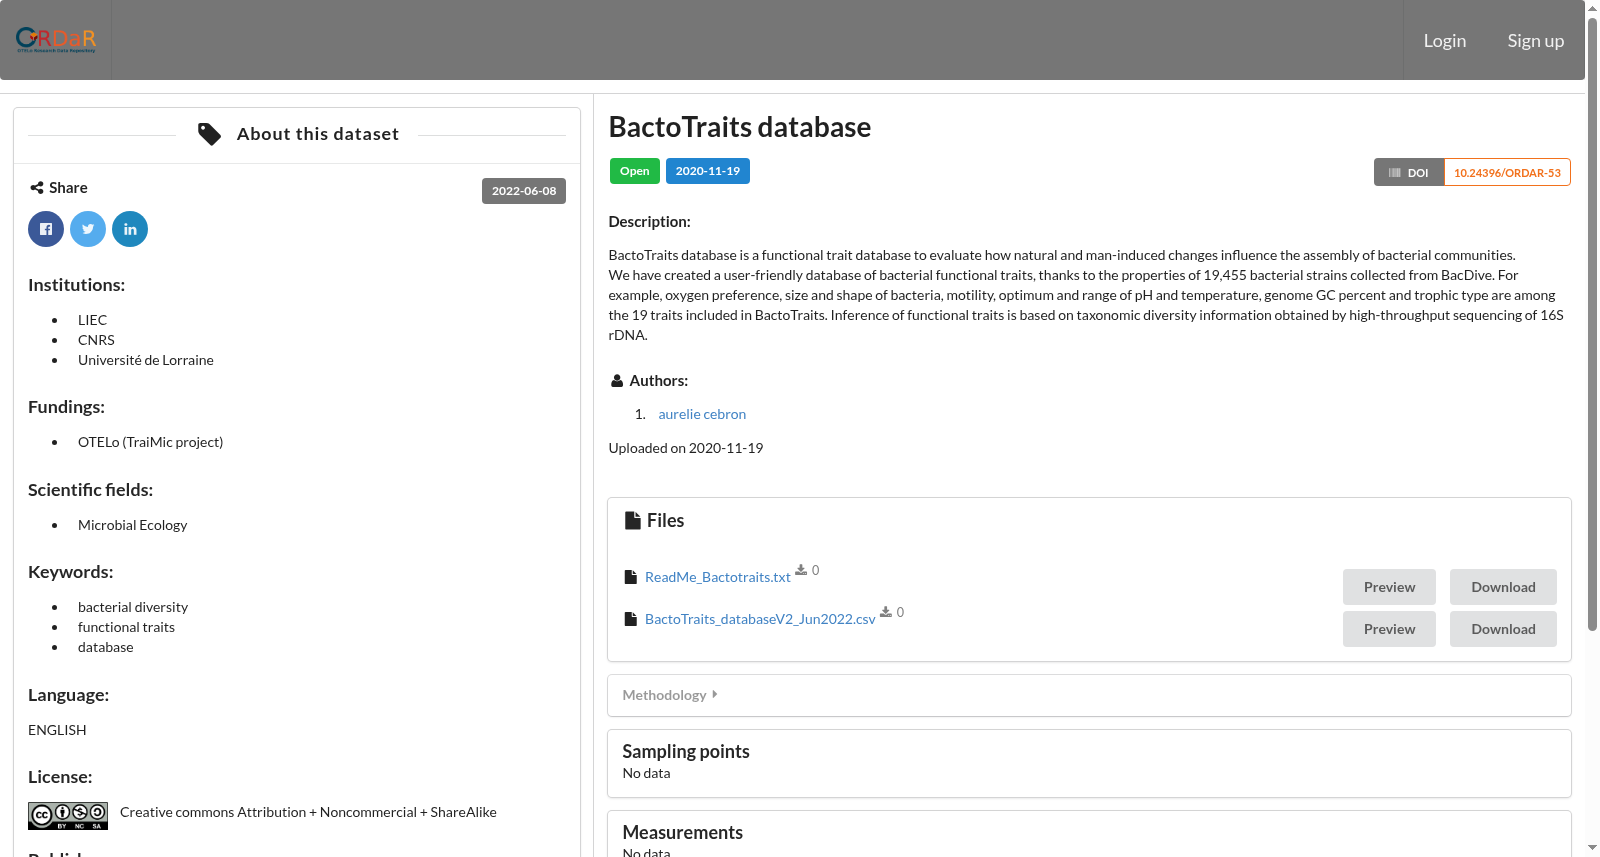Click DOI link 10.24396/ORDAR-53
This screenshot has width=1600, height=857.
[x=1507, y=172]
